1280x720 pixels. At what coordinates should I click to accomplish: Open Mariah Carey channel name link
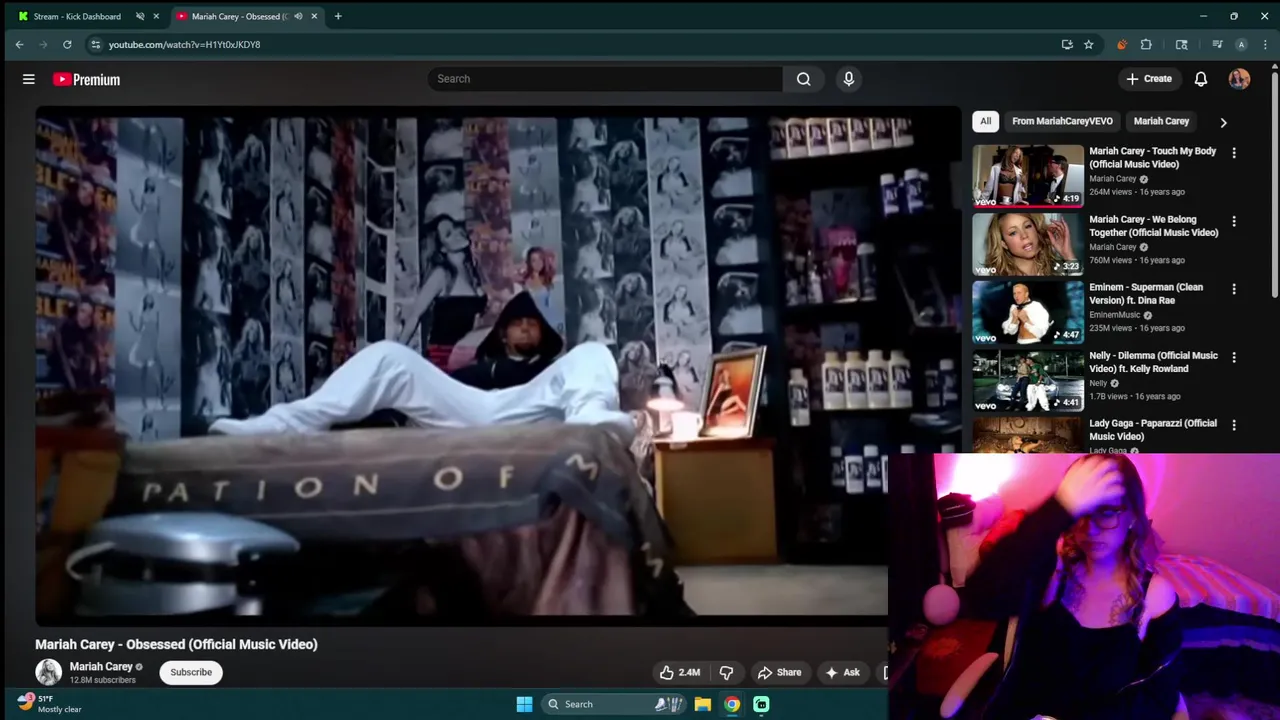point(101,666)
